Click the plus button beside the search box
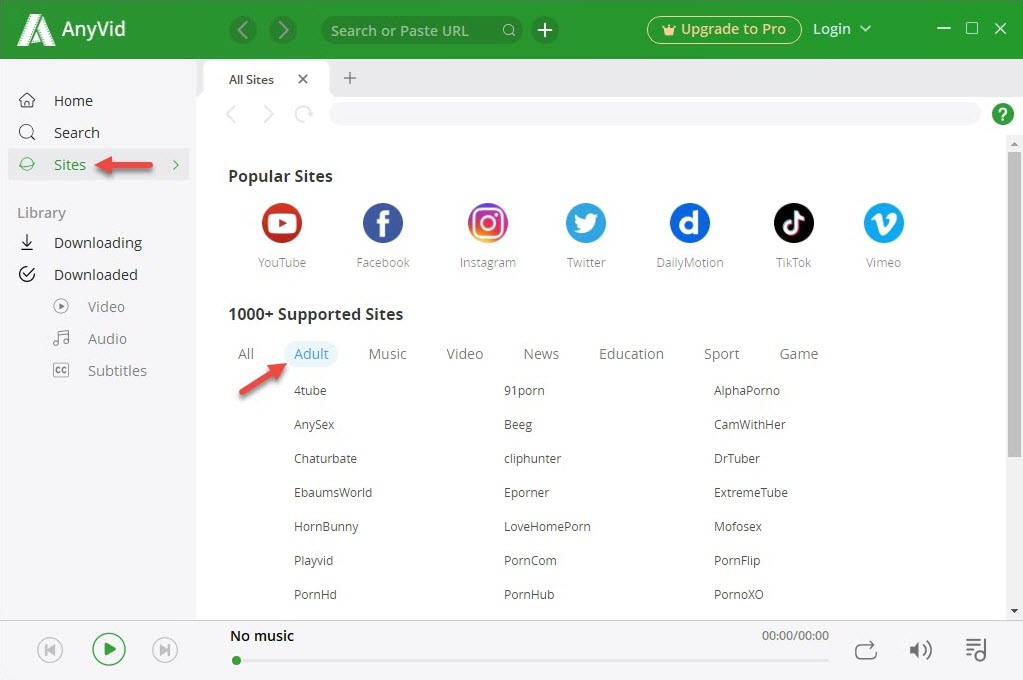 tap(545, 30)
